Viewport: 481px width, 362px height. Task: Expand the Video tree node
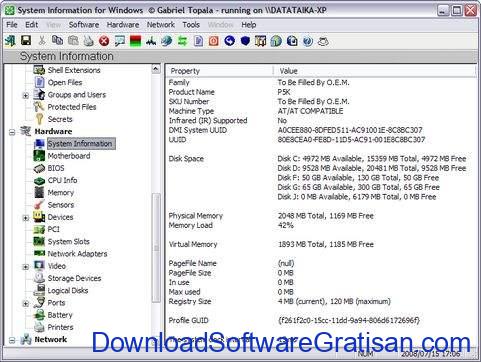pos(26,267)
